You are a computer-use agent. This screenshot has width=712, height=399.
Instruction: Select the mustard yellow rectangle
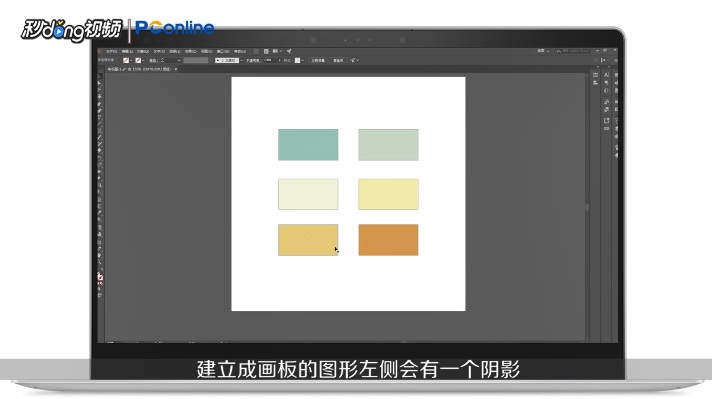point(308,240)
